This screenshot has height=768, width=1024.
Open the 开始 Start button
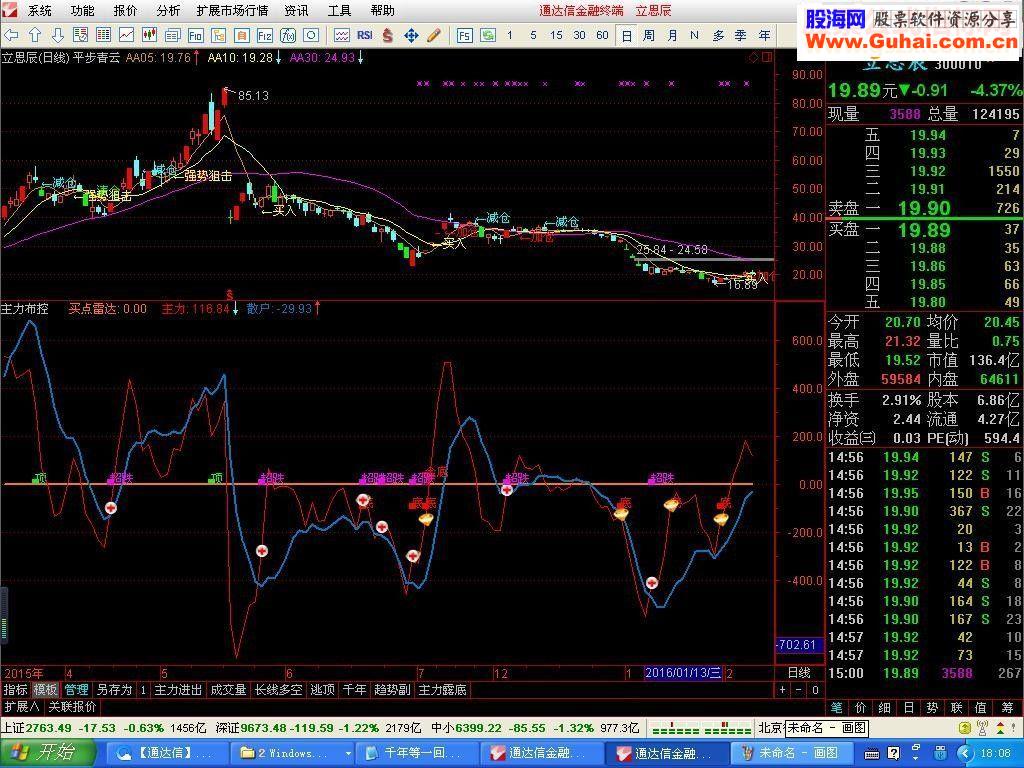48,753
